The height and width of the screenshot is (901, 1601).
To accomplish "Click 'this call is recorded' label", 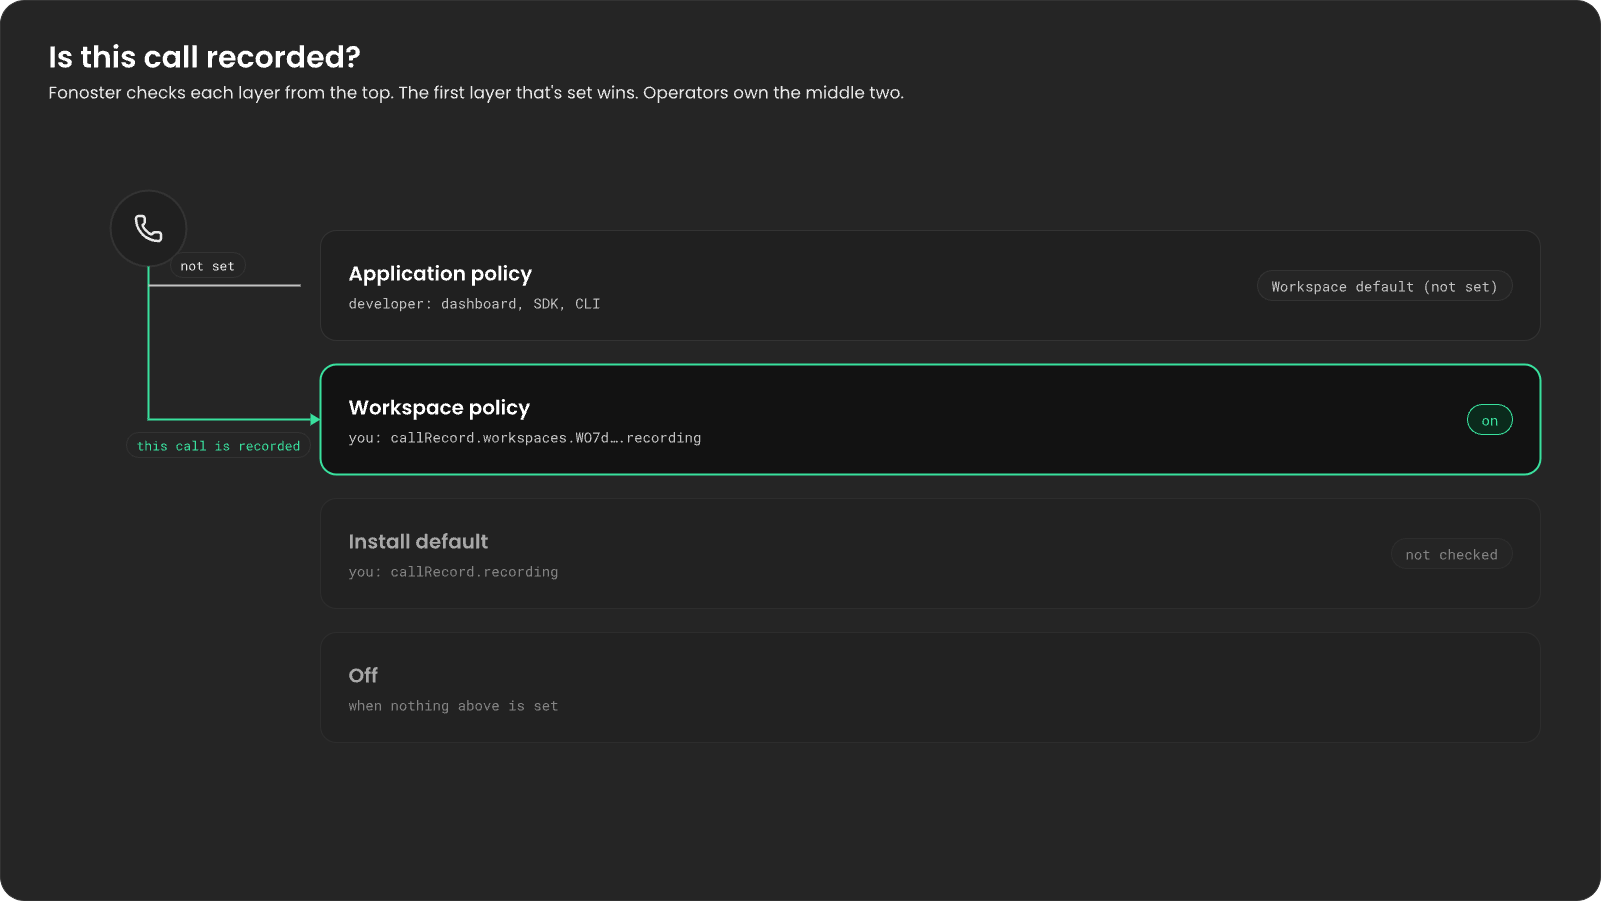I will (x=218, y=446).
